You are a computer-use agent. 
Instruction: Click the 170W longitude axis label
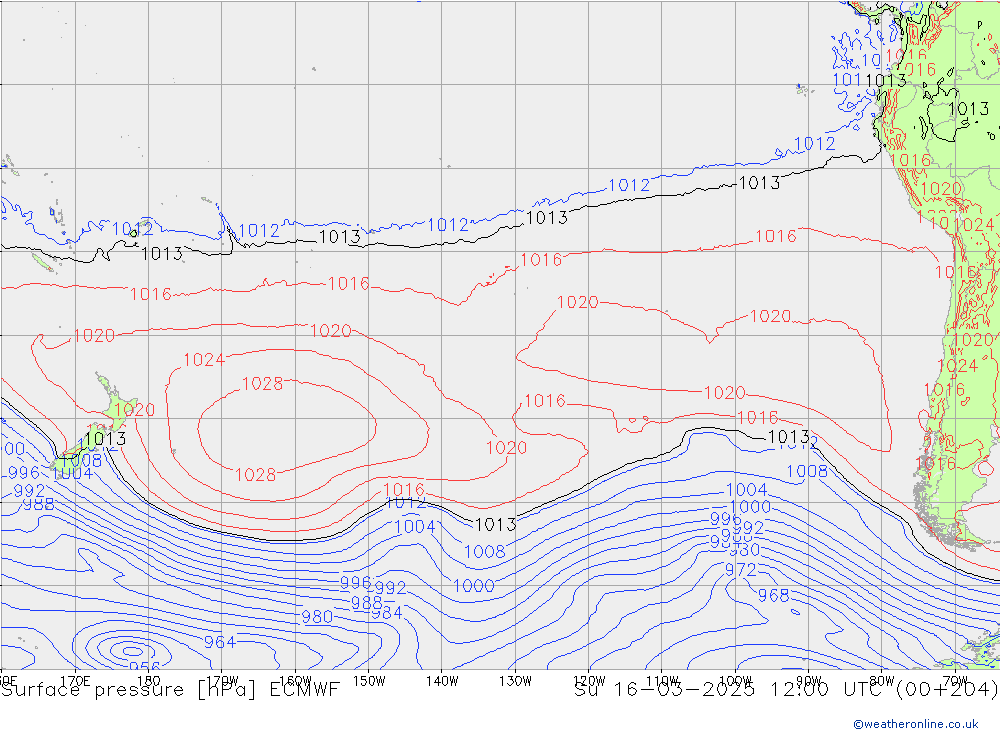click(222, 681)
